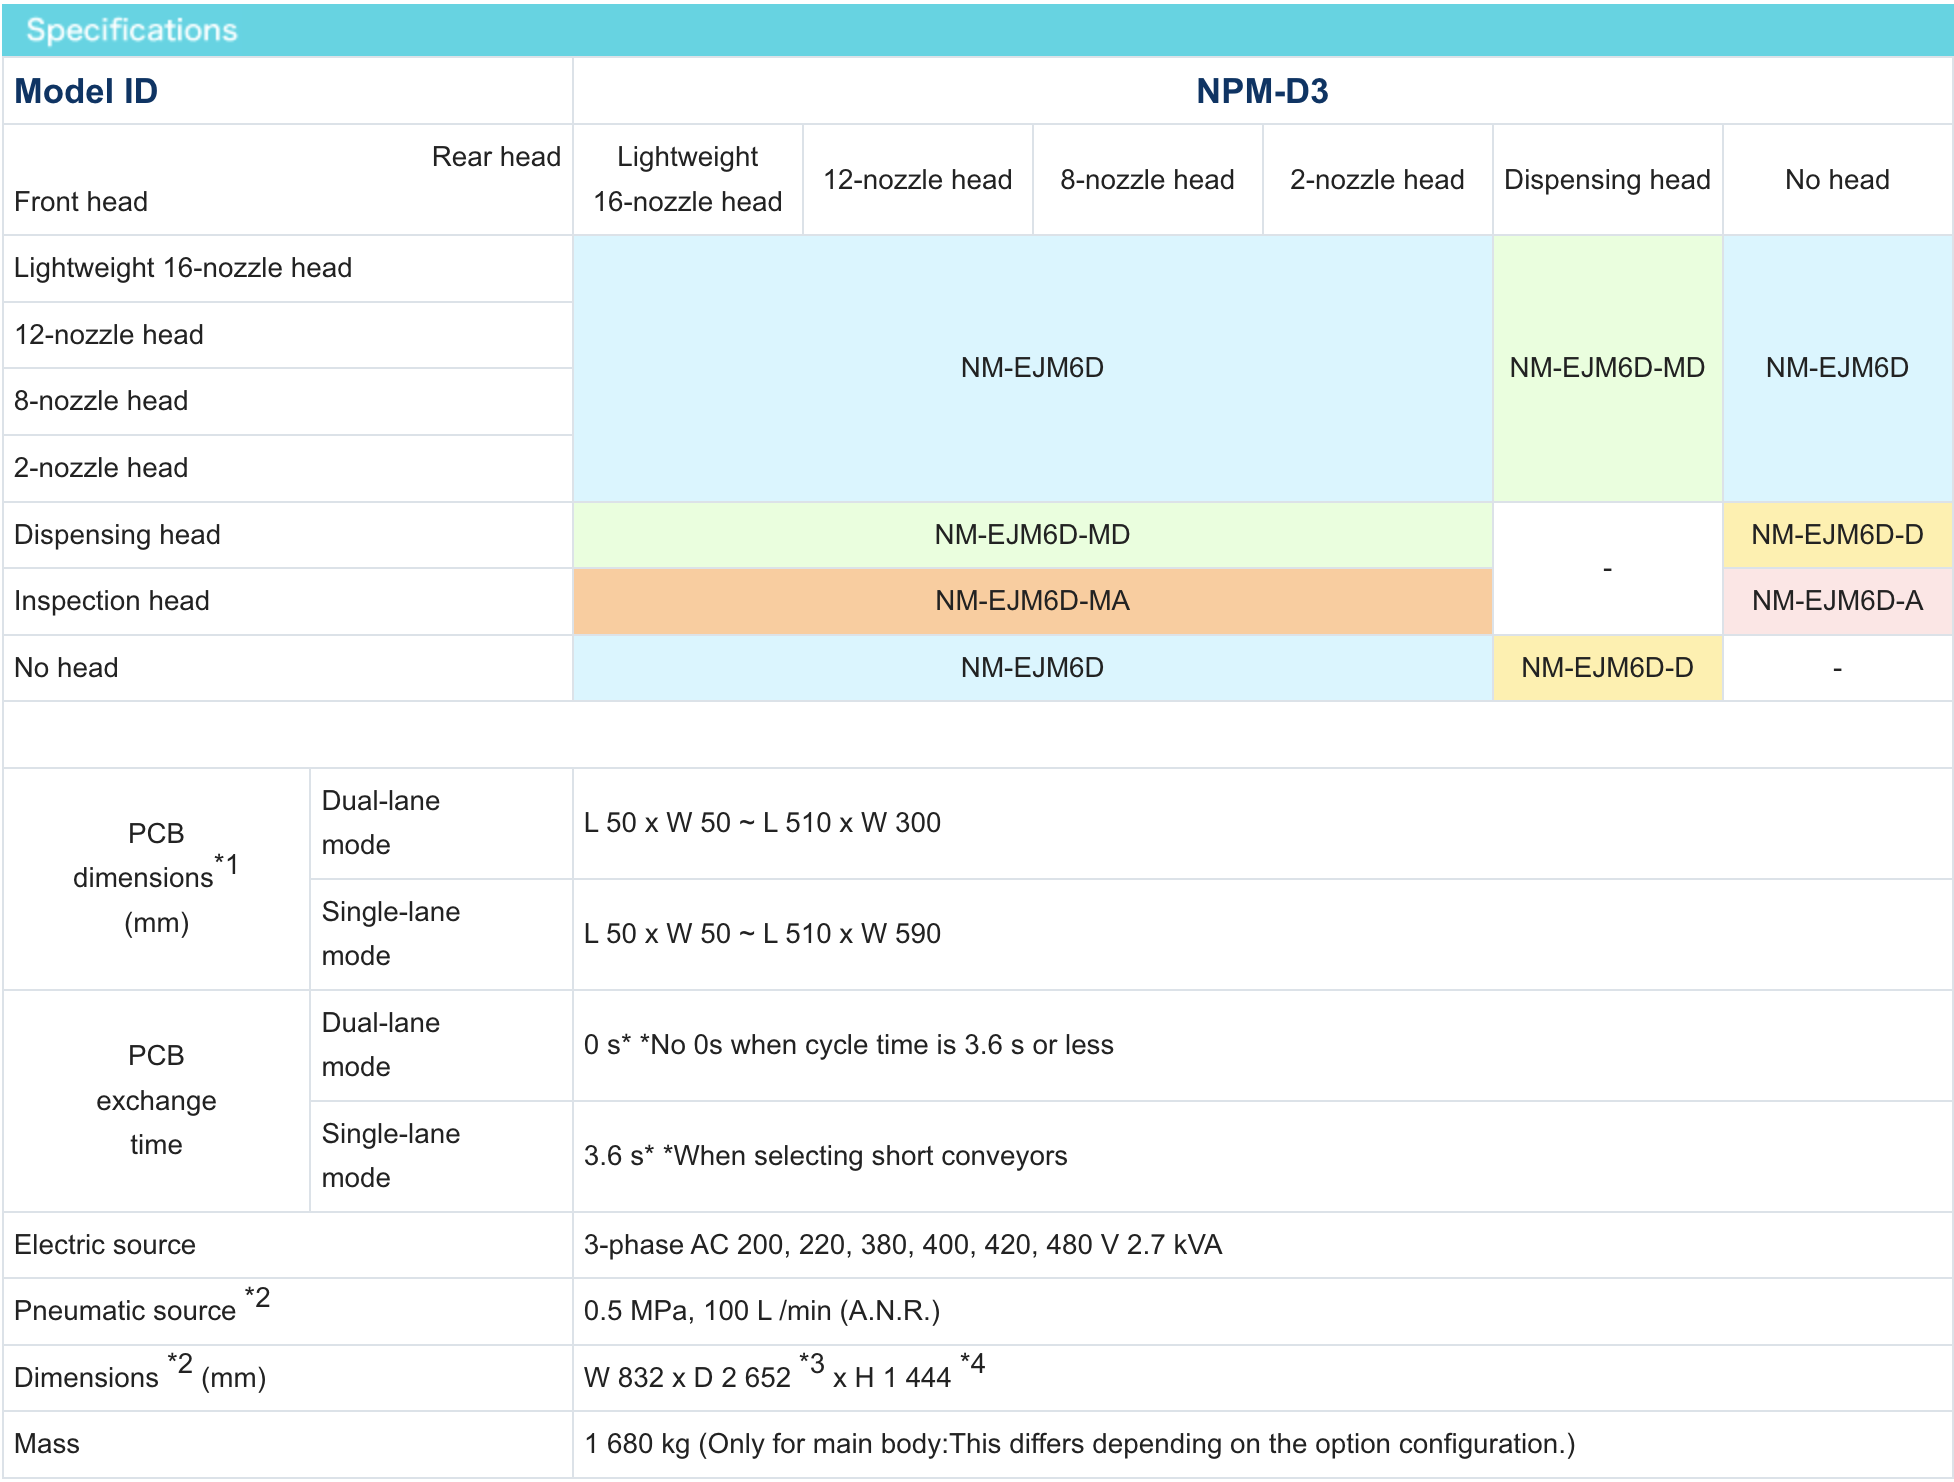
Task: Click the "No head" column header
Action: click(x=1837, y=179)
